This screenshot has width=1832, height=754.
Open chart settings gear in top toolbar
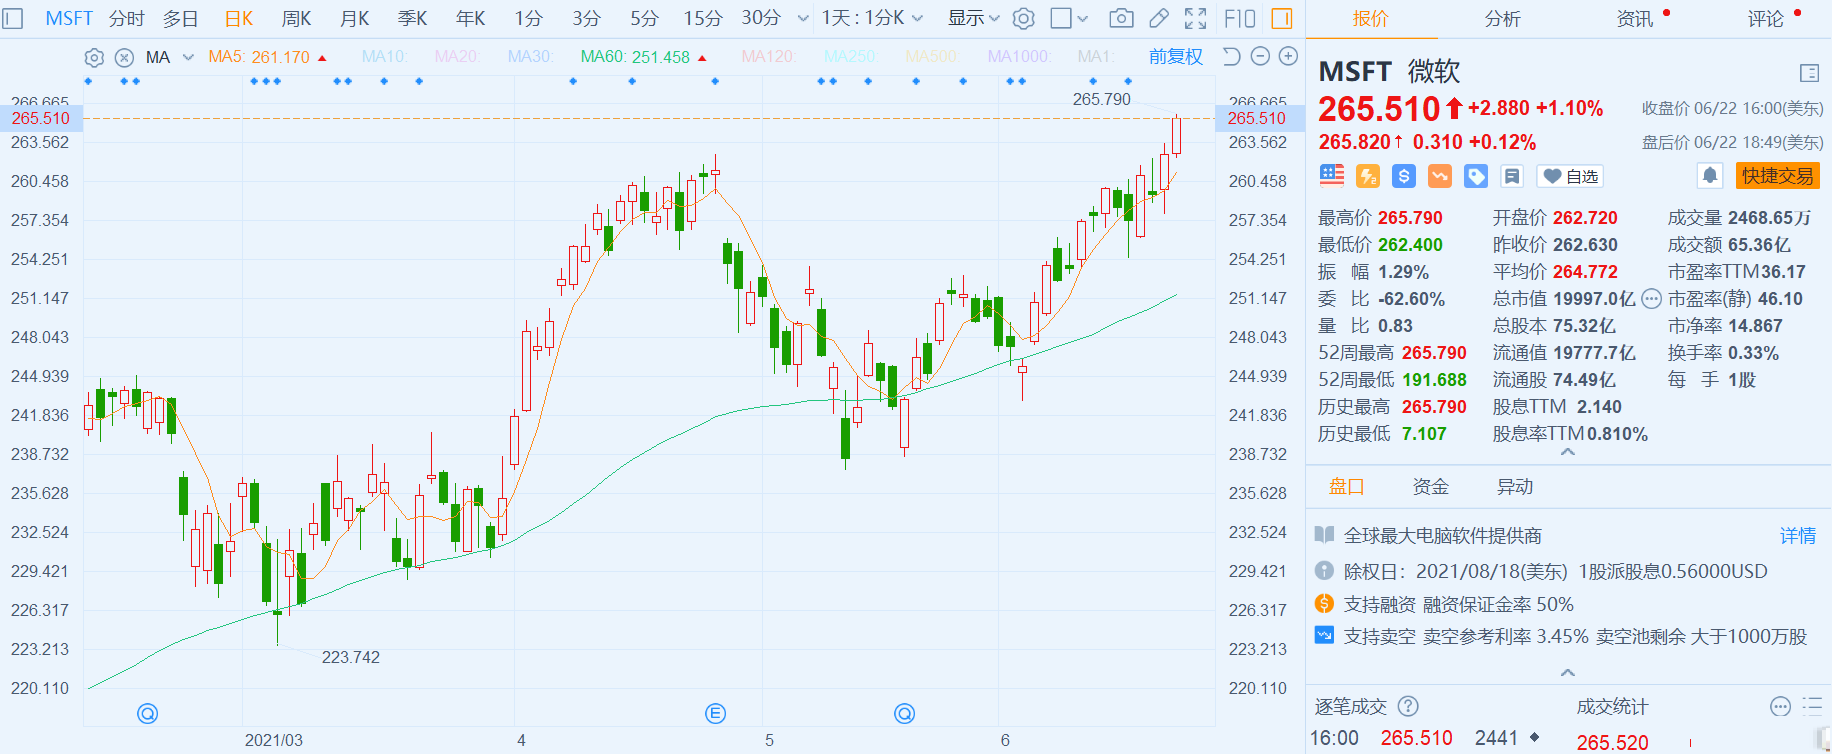1023,18
